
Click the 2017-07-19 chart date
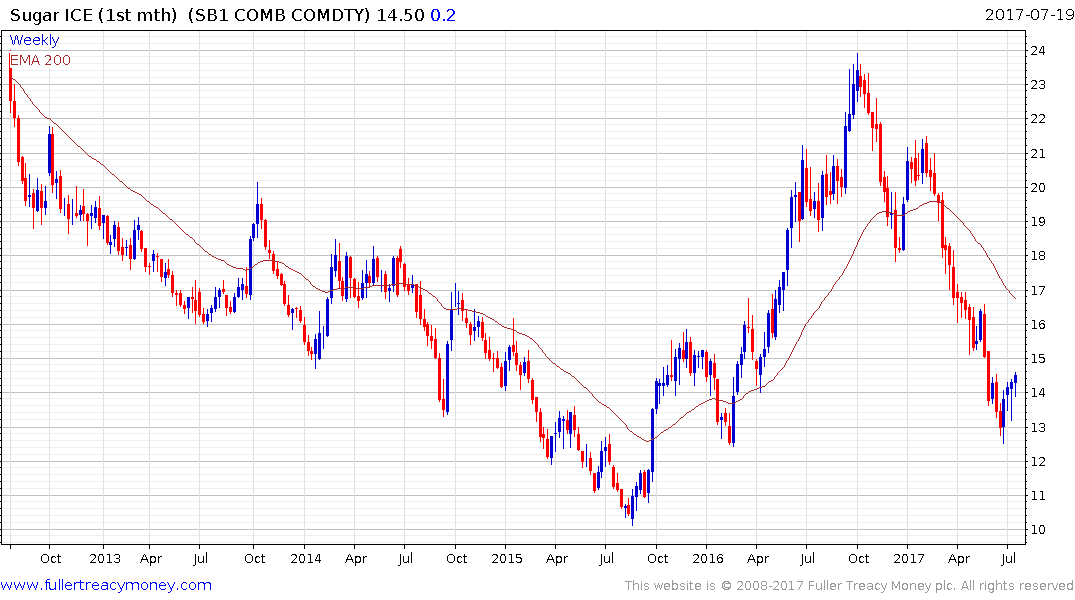pos(1026,15)
